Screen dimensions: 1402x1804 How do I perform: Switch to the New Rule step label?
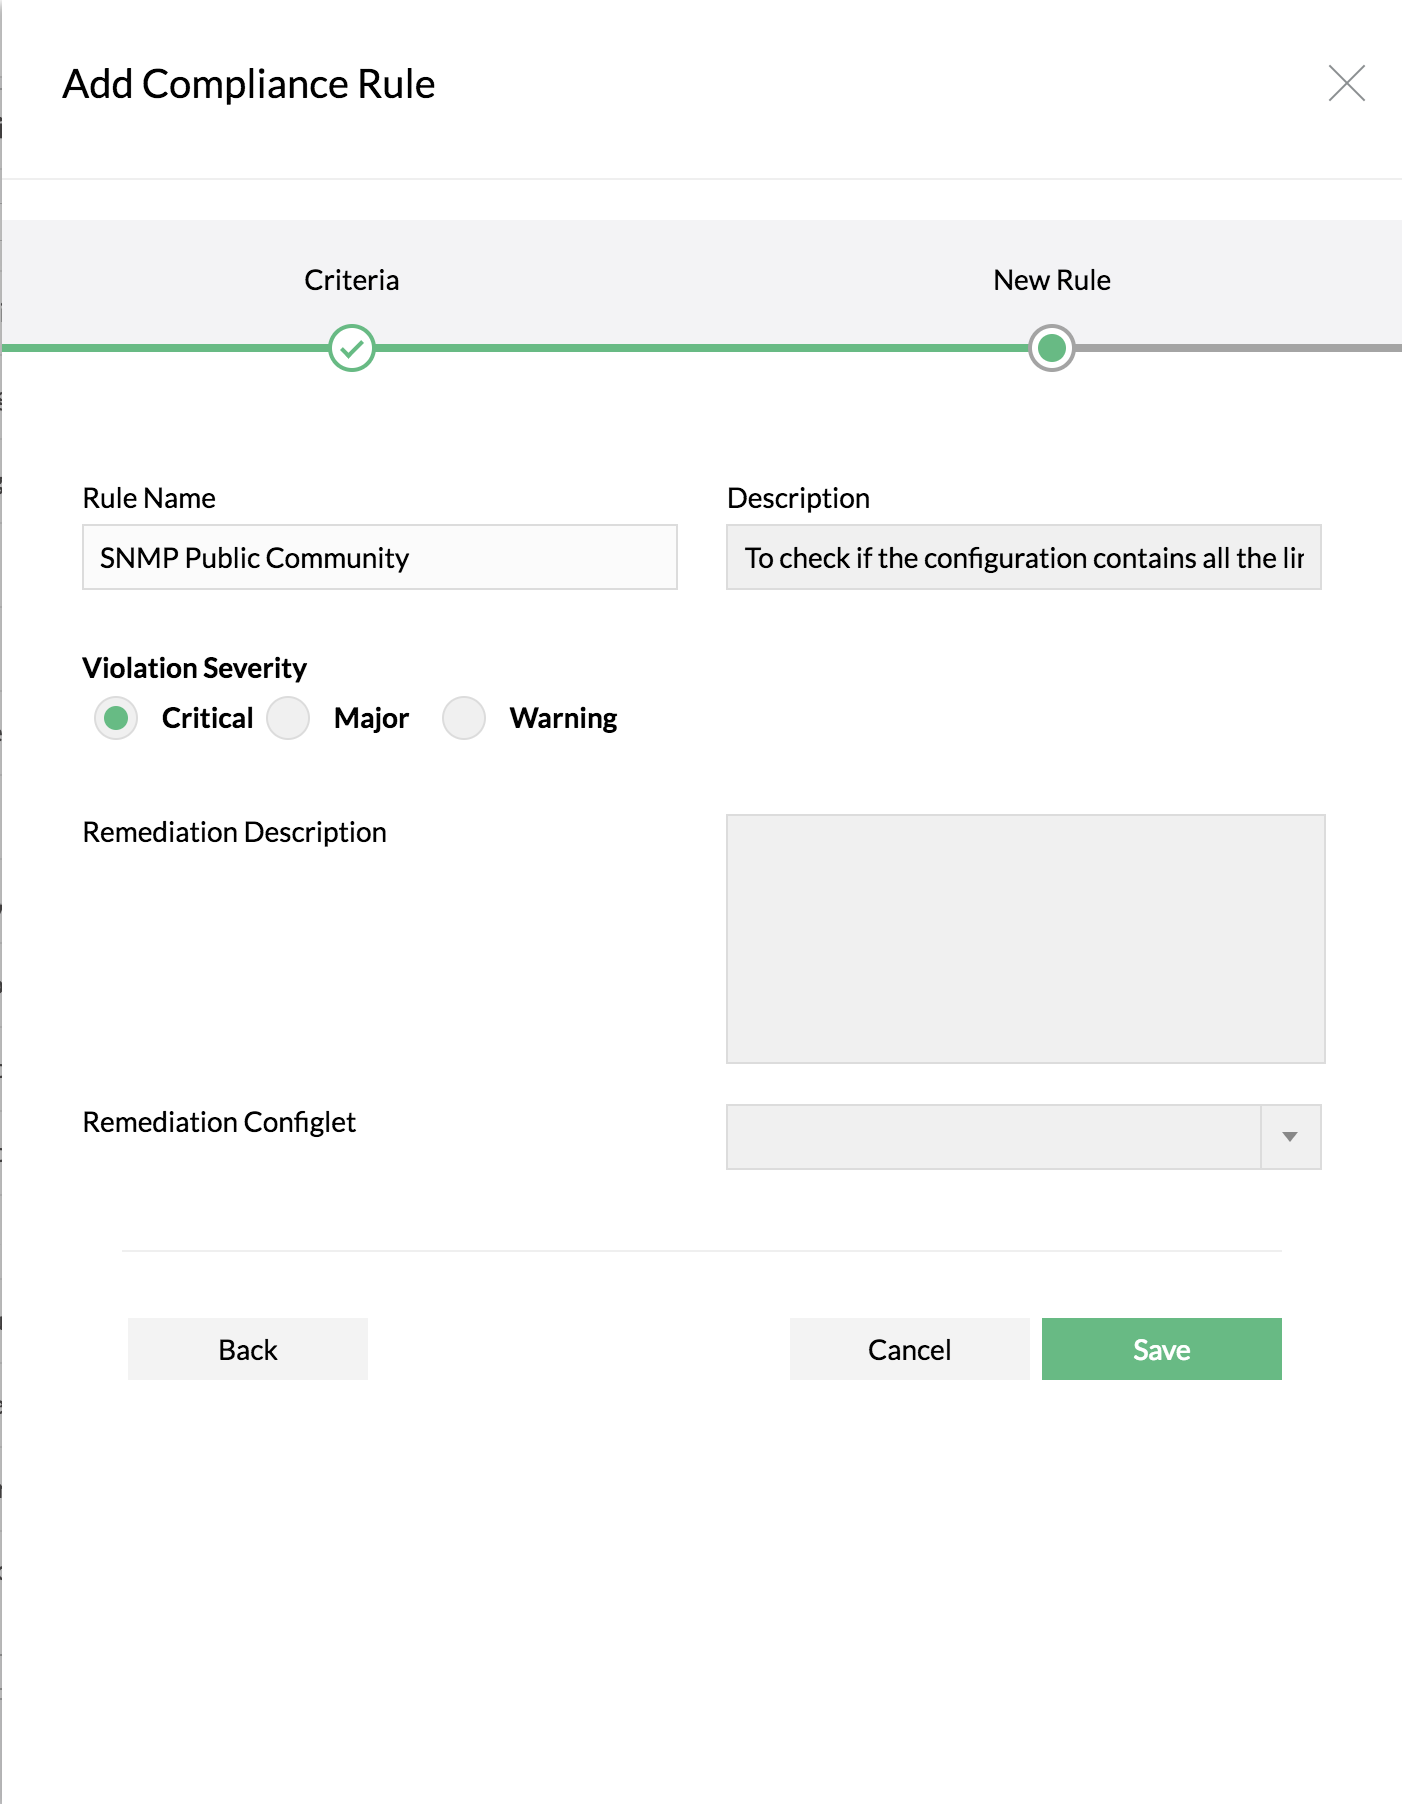pyautogui.click(x=1051, y=280)
